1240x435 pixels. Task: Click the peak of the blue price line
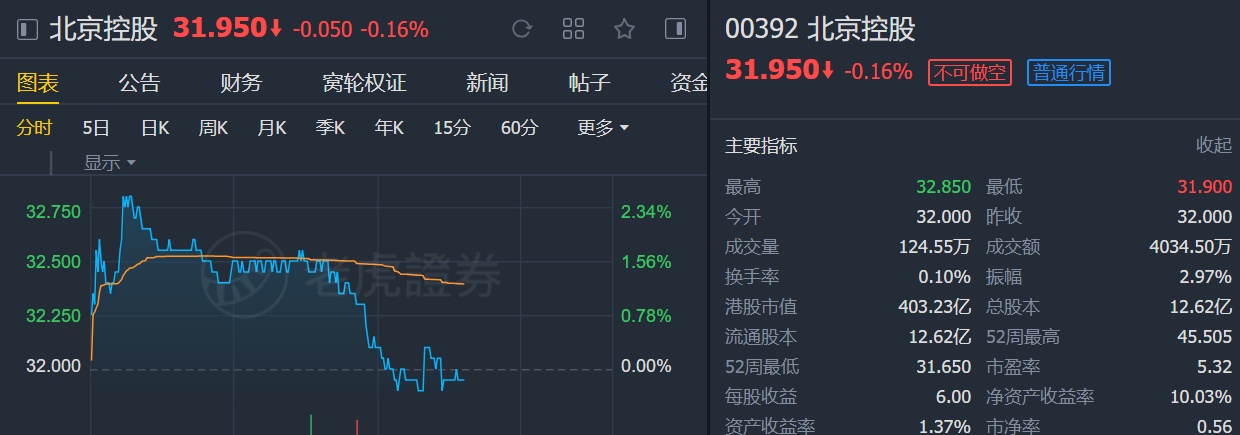pos(127,197)
